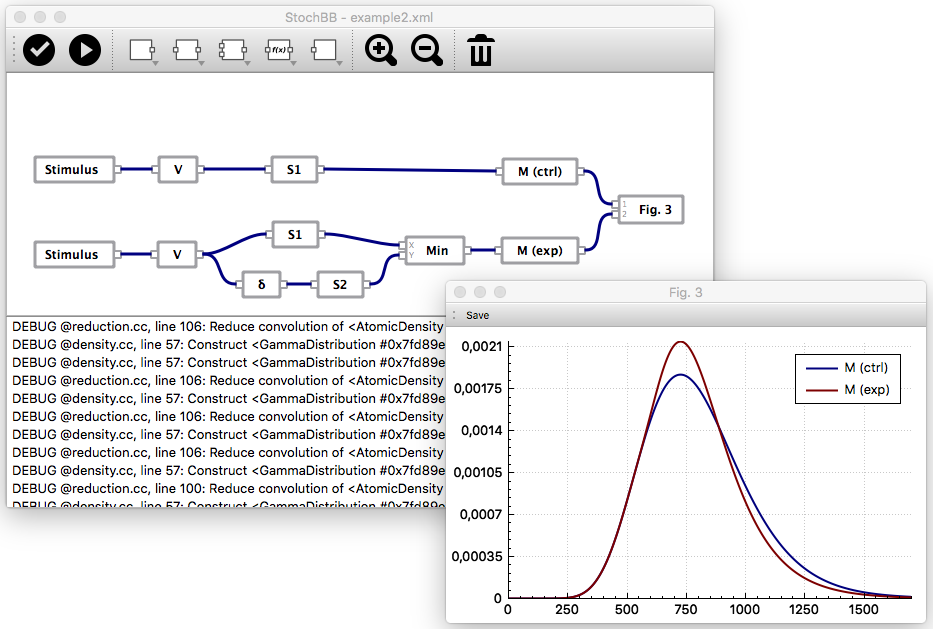
Task: Zoom out of the network canvas
Action: (427, 50)
